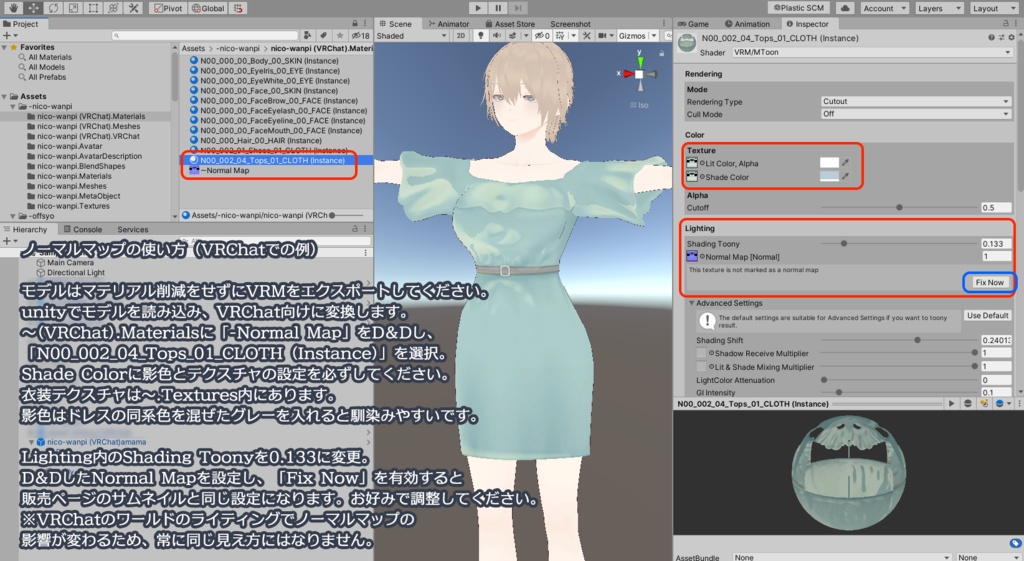Toggle scene audio speaker icon
The width and height of the screenshot is (1024, 561).
tap(497, 36)
